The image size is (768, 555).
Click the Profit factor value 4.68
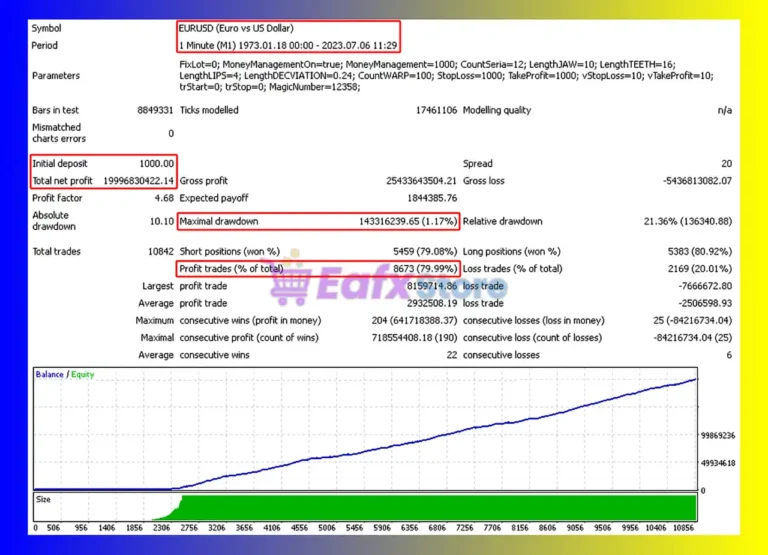[x=164, y=198]
